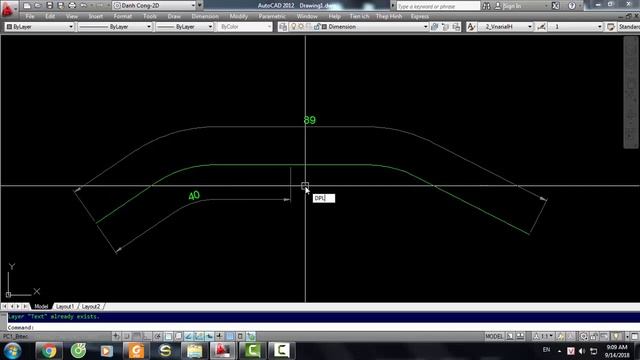Screen dimensions: 640x360
Task: Click the MODEL space button in status bar
Action: 494,336
